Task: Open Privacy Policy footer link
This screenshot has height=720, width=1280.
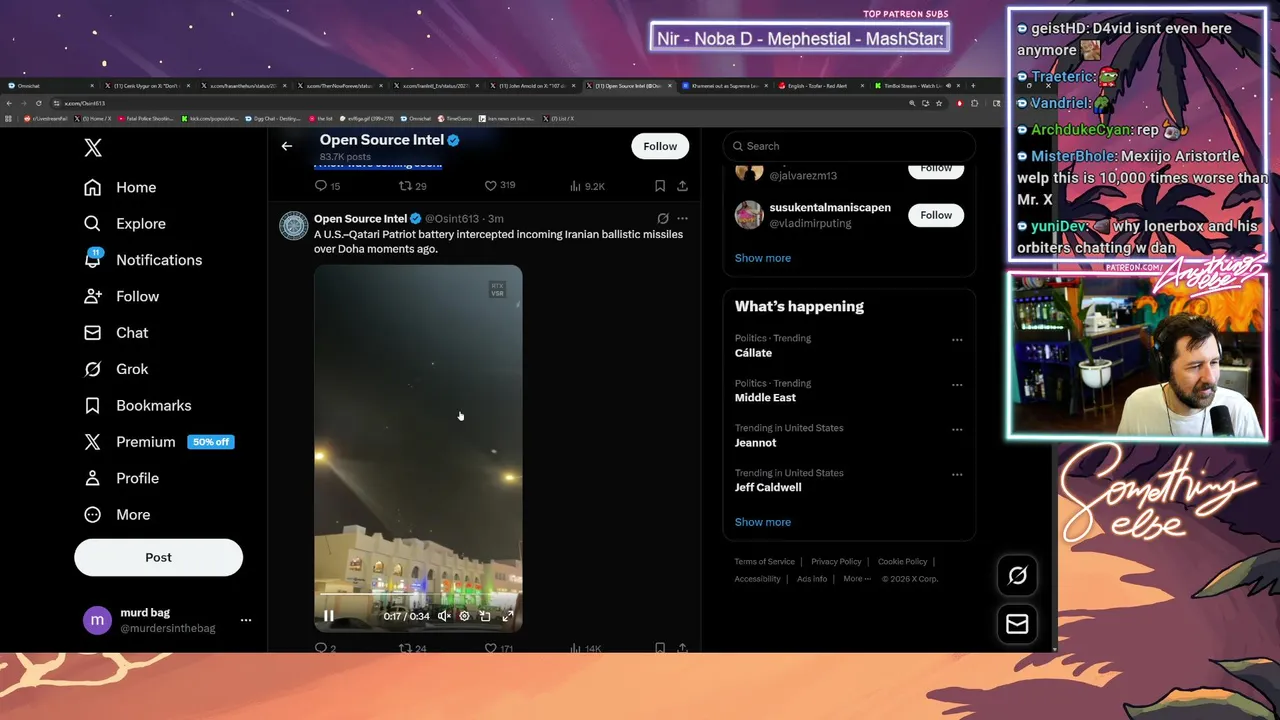Action: click(836, 562)
